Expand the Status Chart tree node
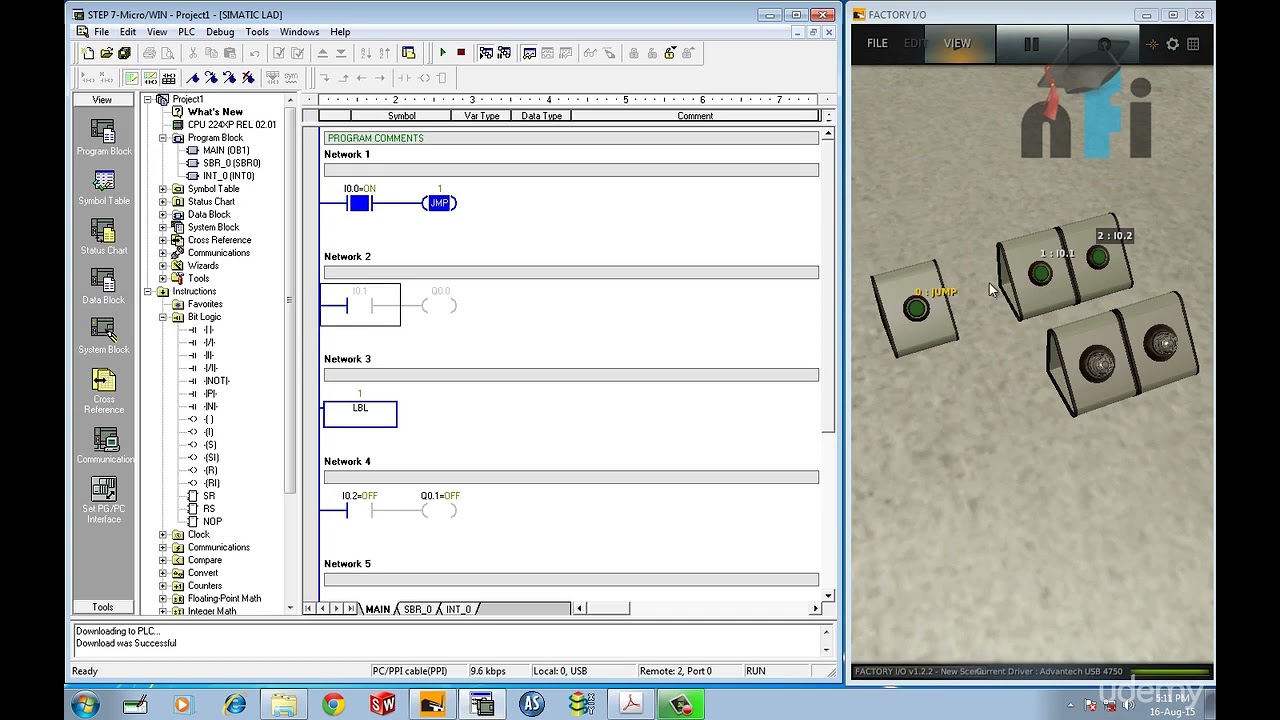The height and width of the screenshot is (720, 1280). 163,202
